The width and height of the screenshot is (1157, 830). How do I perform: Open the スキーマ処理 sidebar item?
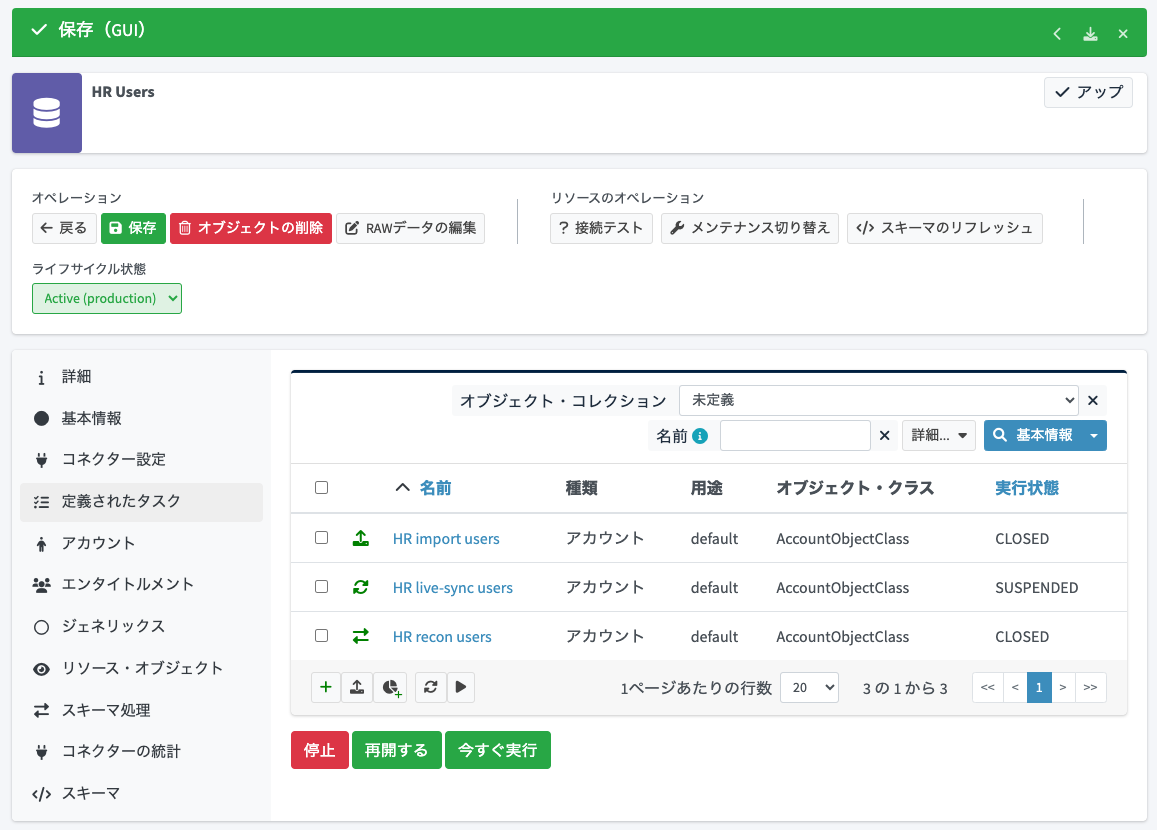[141, 710]
